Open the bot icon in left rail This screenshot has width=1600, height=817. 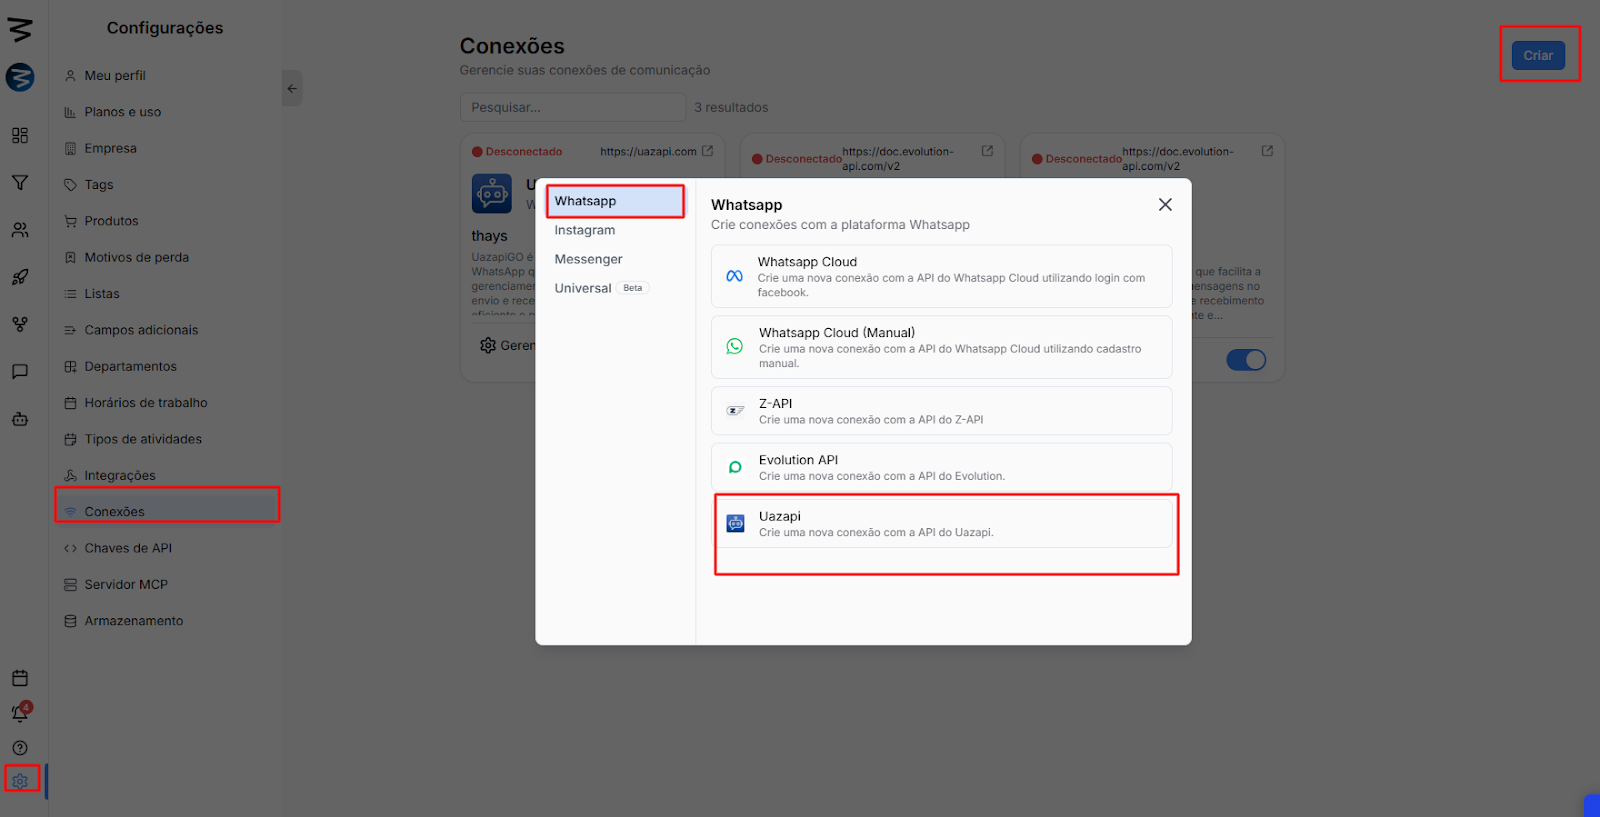[20, 419]
